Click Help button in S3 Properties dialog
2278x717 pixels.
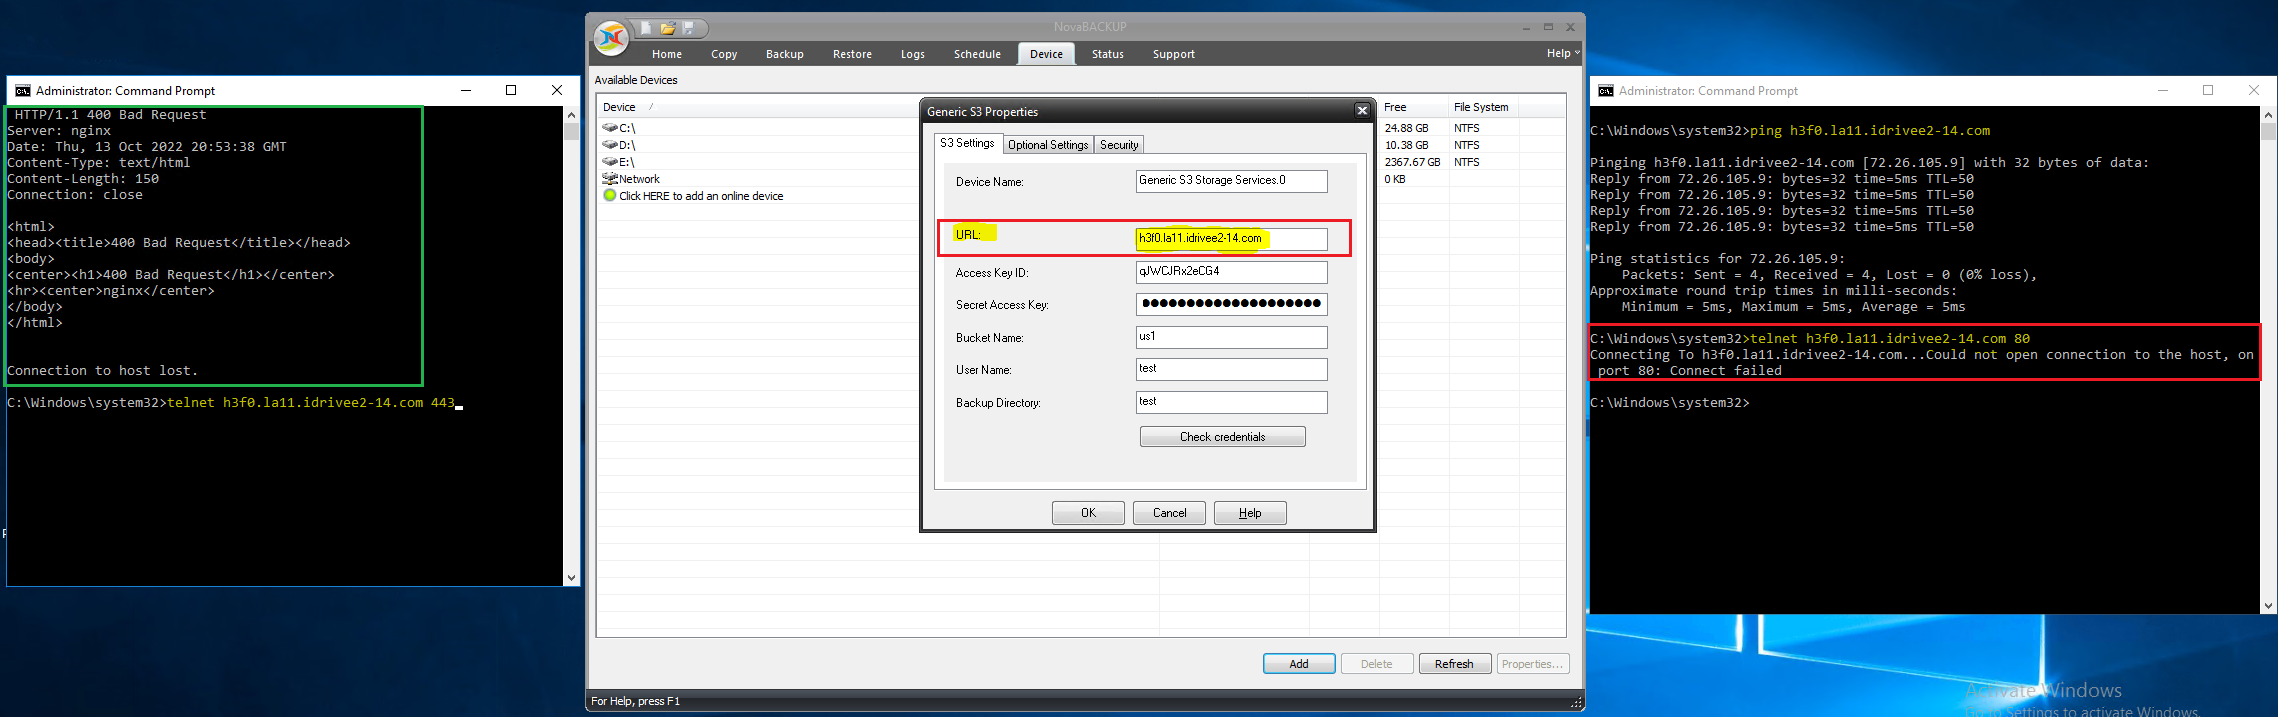point(1250,513)
